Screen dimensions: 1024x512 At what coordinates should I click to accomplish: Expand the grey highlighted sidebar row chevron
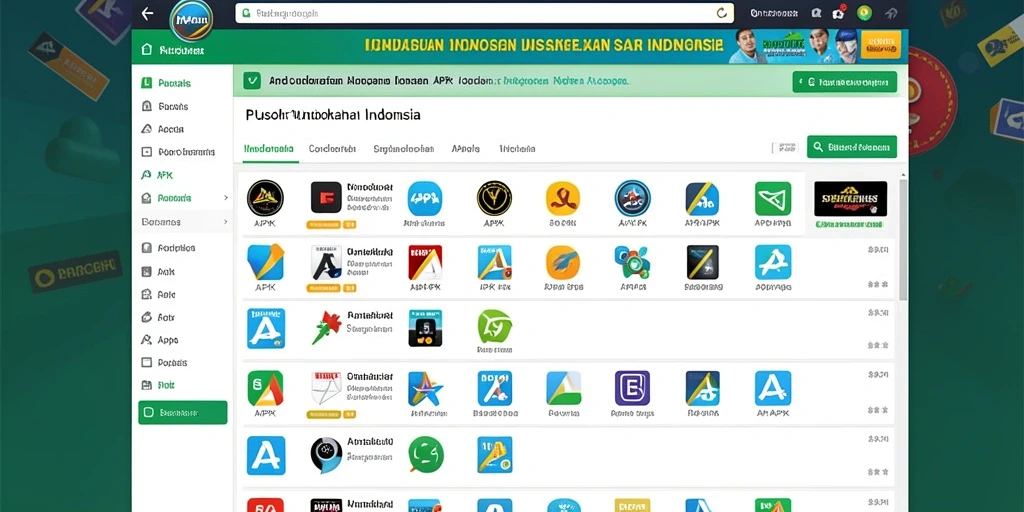(x=226, y=222)
